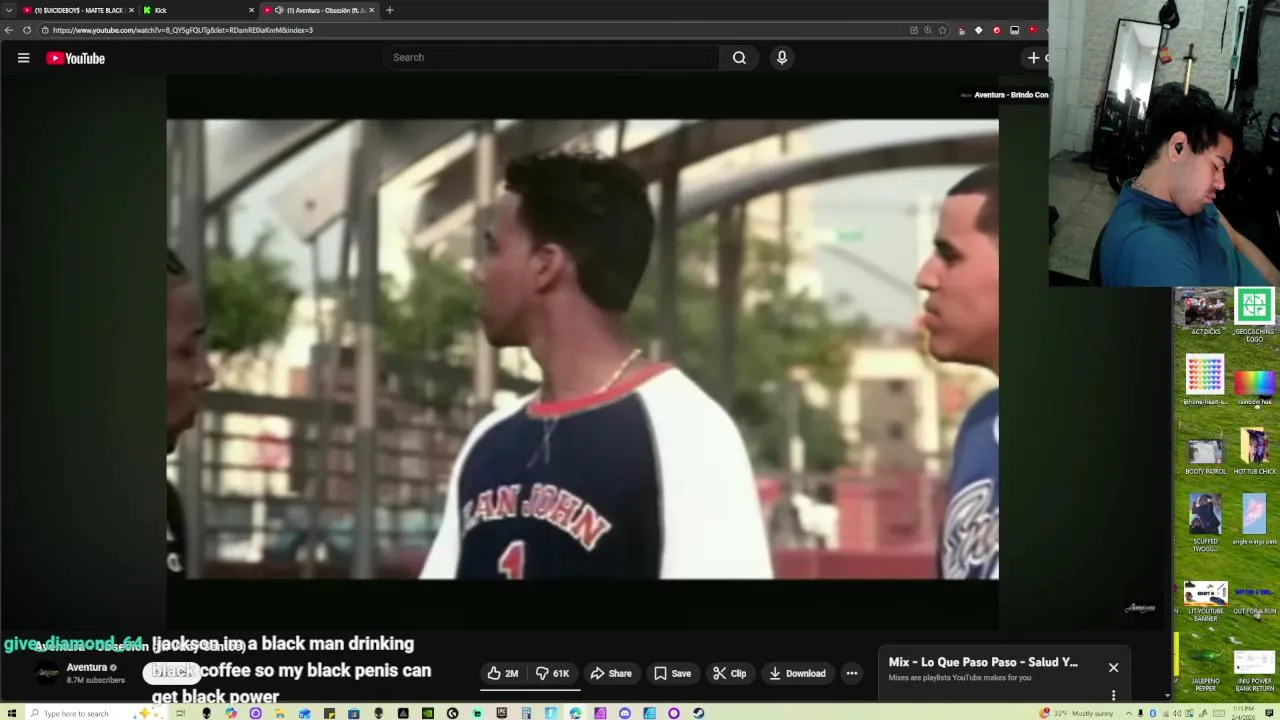The width and height of the screenshot is (1280, 720).
Task: Open the YouTube guide hamburger menu
Action: pyautogui.click(x=23, y=58)
